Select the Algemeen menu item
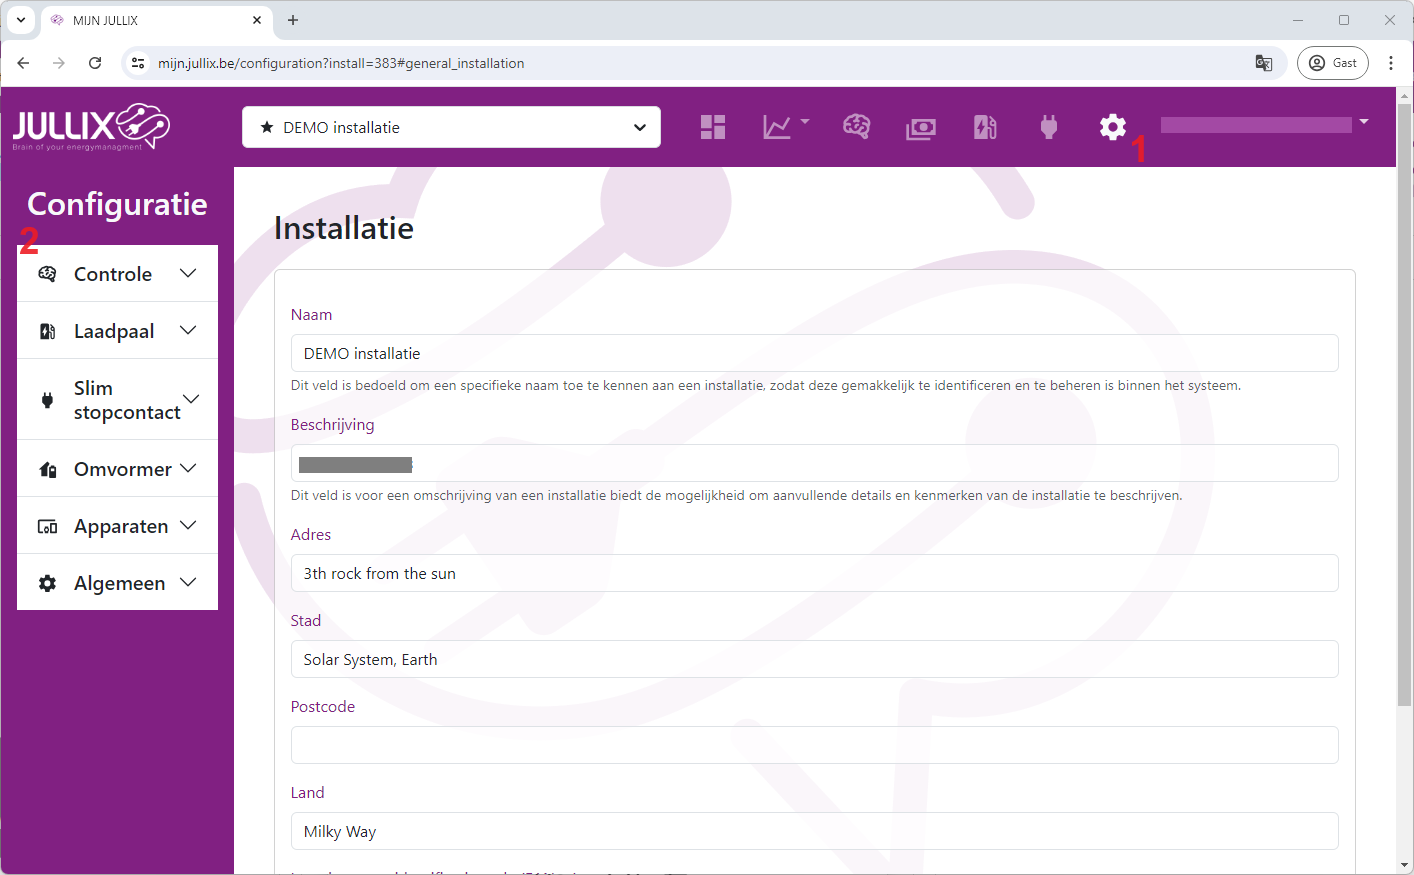 117,582
